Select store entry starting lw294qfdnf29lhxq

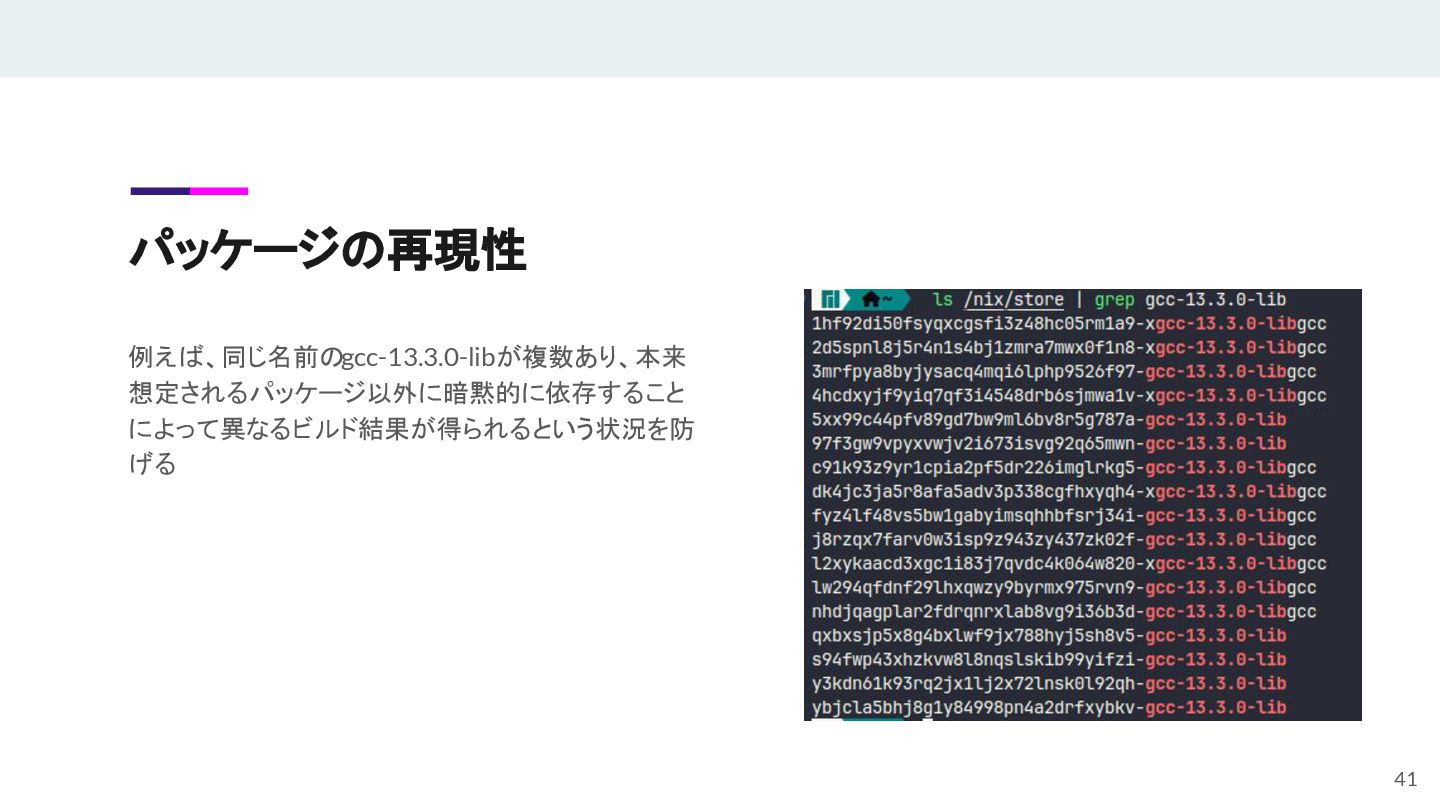[1064, 588]
